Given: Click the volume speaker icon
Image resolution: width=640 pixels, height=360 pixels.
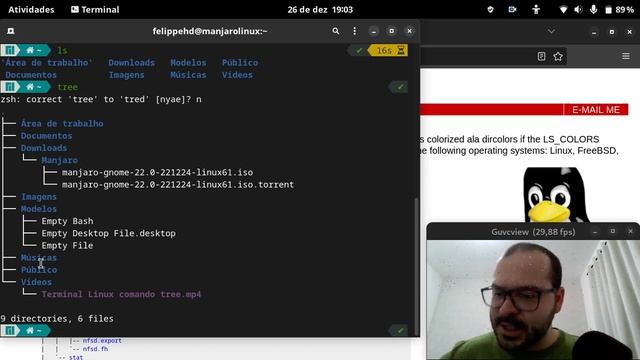Looking at the screenshot, I should point(578,9).
